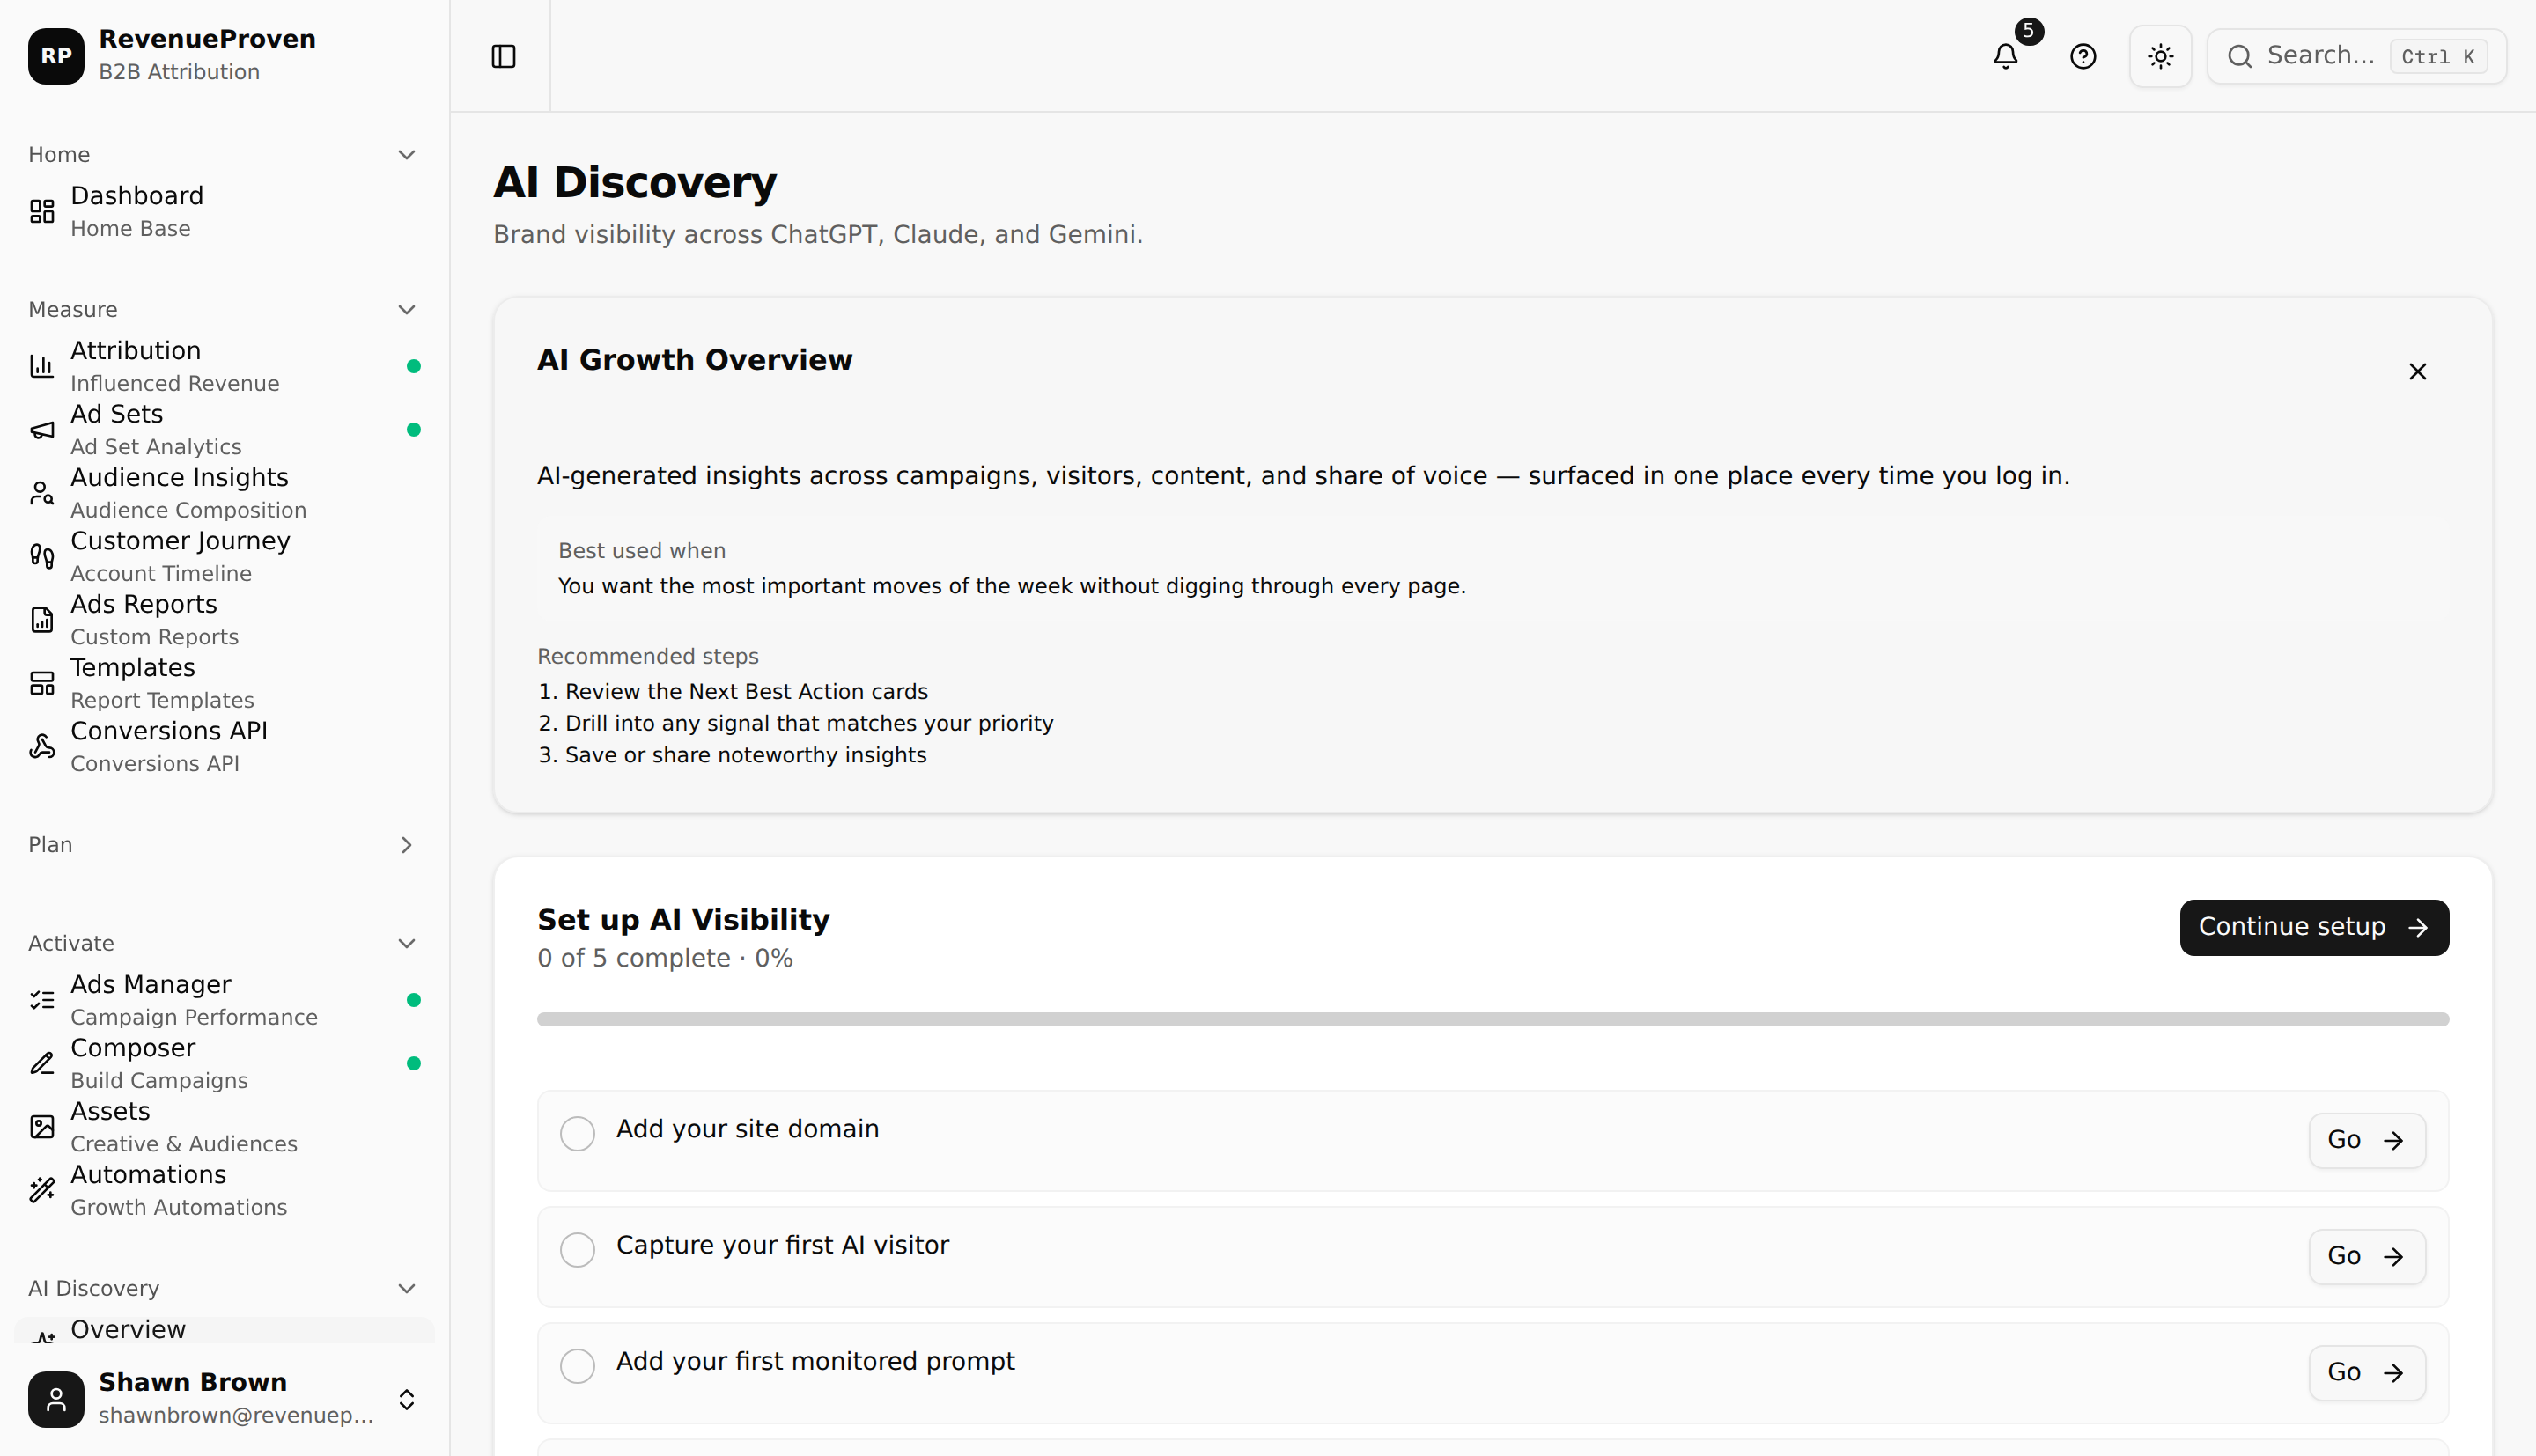Click the Conversions API webhook icon

pyautogui.click(x=42, y=746)
